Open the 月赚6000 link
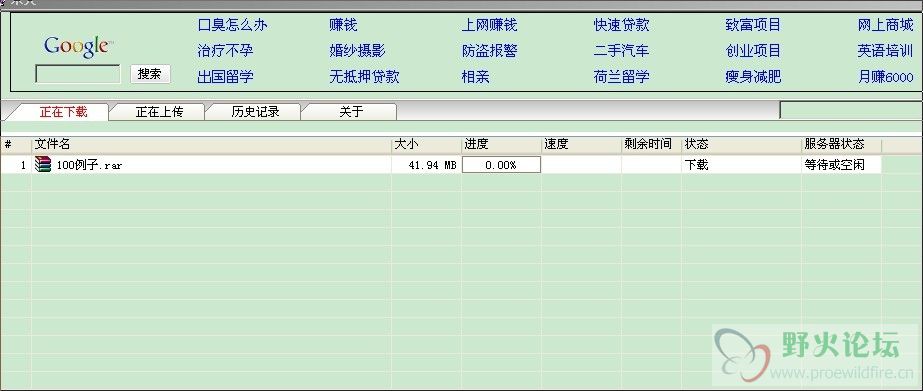This screenshot has height=391, width=923. (885, 77)
